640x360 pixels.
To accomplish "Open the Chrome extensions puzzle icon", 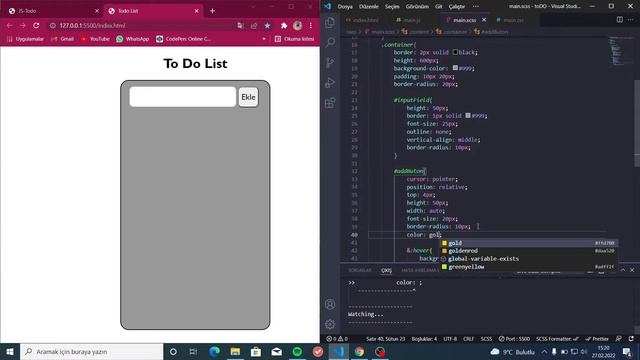I will pyautogui.click(x=284, y=26).
